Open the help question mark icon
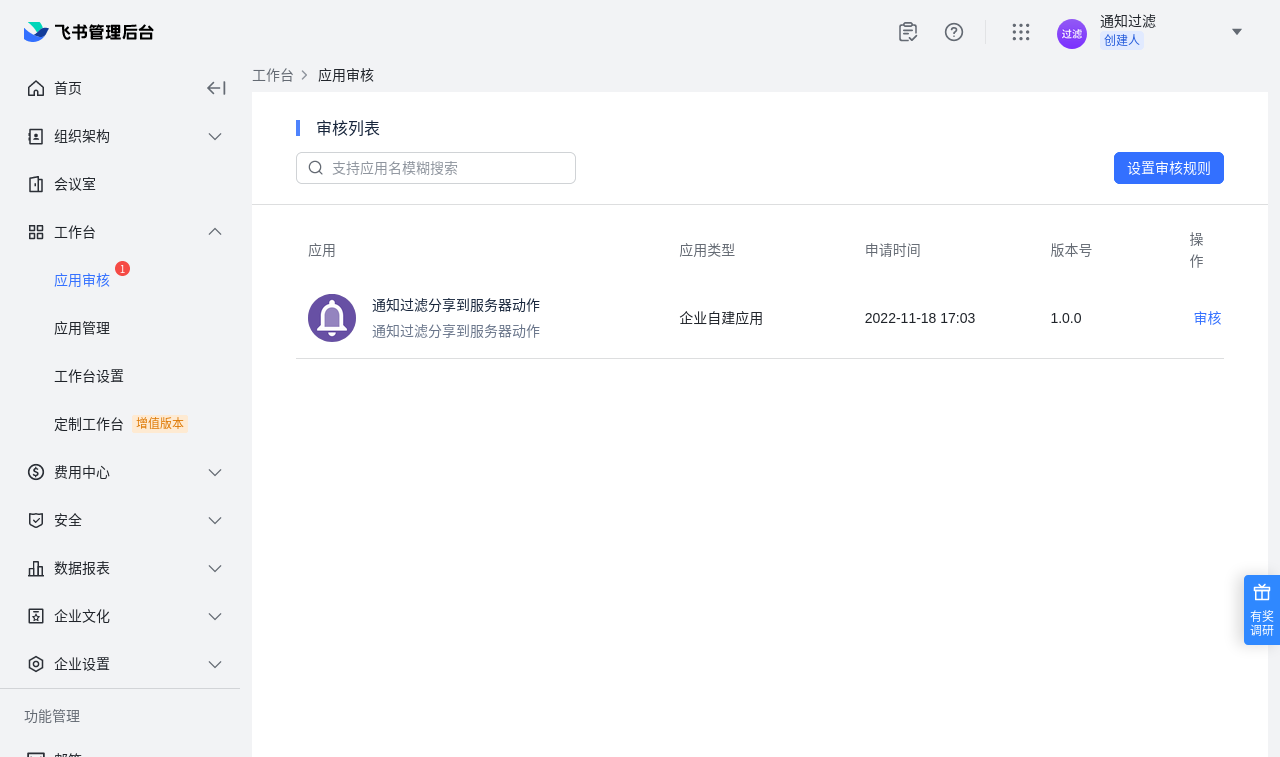 coord(954,32)
